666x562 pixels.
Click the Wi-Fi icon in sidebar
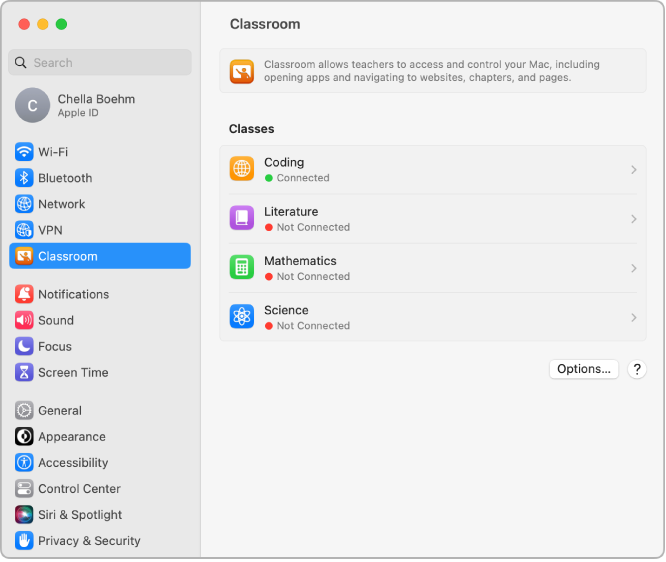24,152
